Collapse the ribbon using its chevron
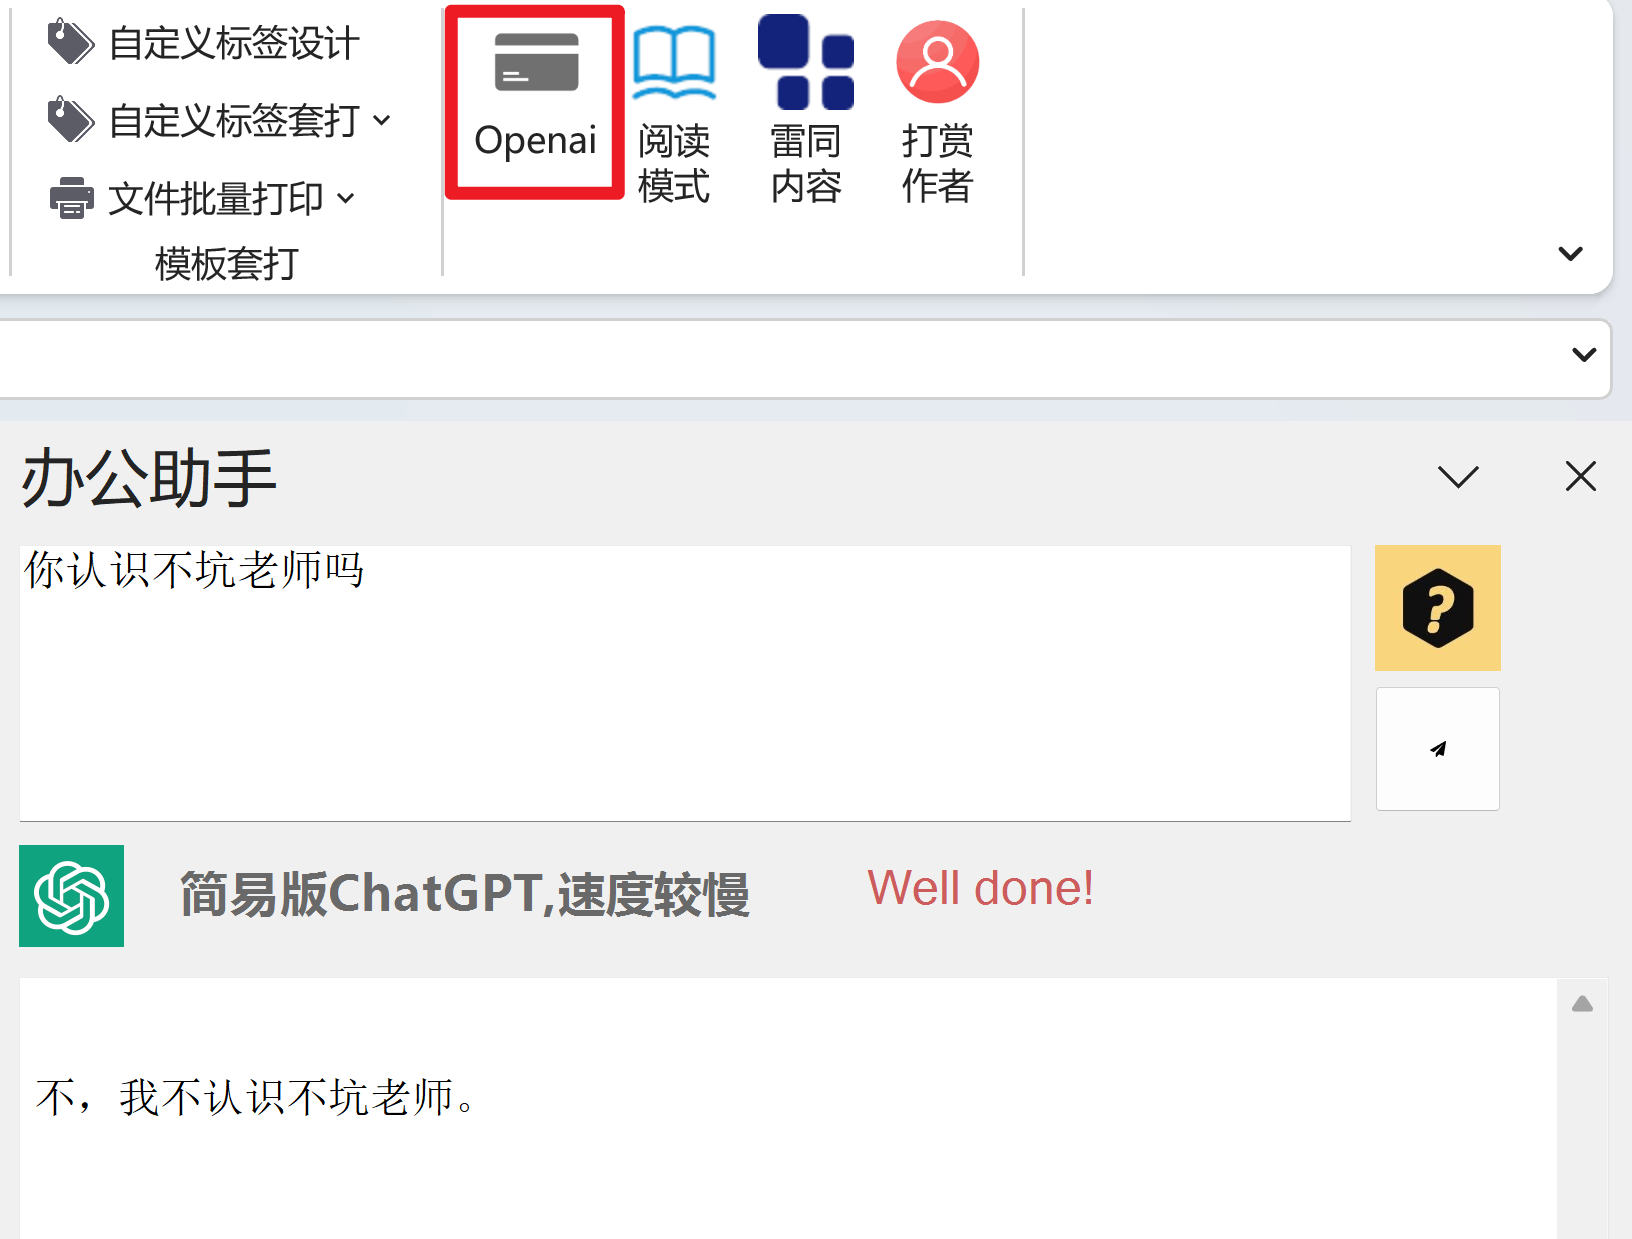This screenshot has height=1239, width=1632. [1571, 254]
